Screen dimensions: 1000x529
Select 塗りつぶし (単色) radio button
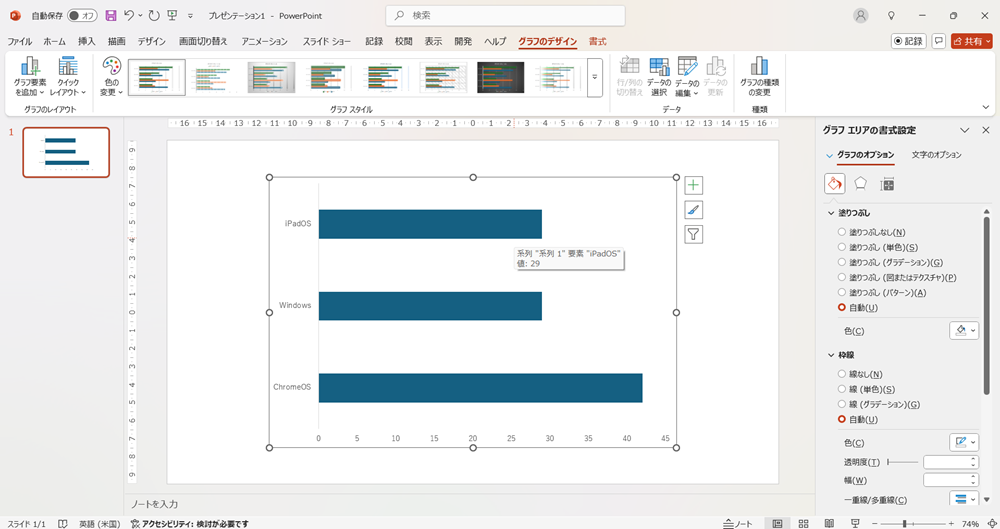click(x=842, y=247)
